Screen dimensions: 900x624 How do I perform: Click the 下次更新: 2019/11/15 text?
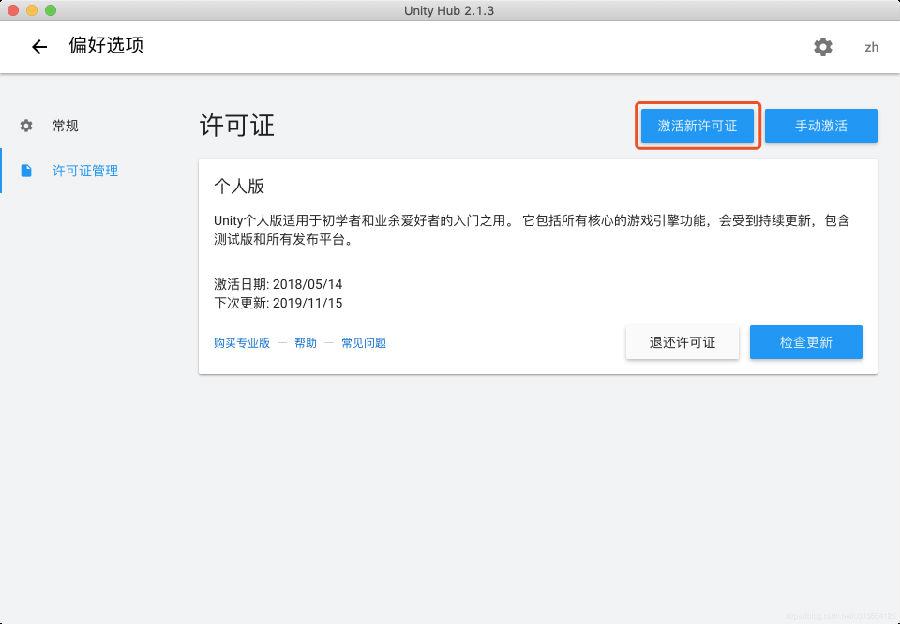[278, 303]
